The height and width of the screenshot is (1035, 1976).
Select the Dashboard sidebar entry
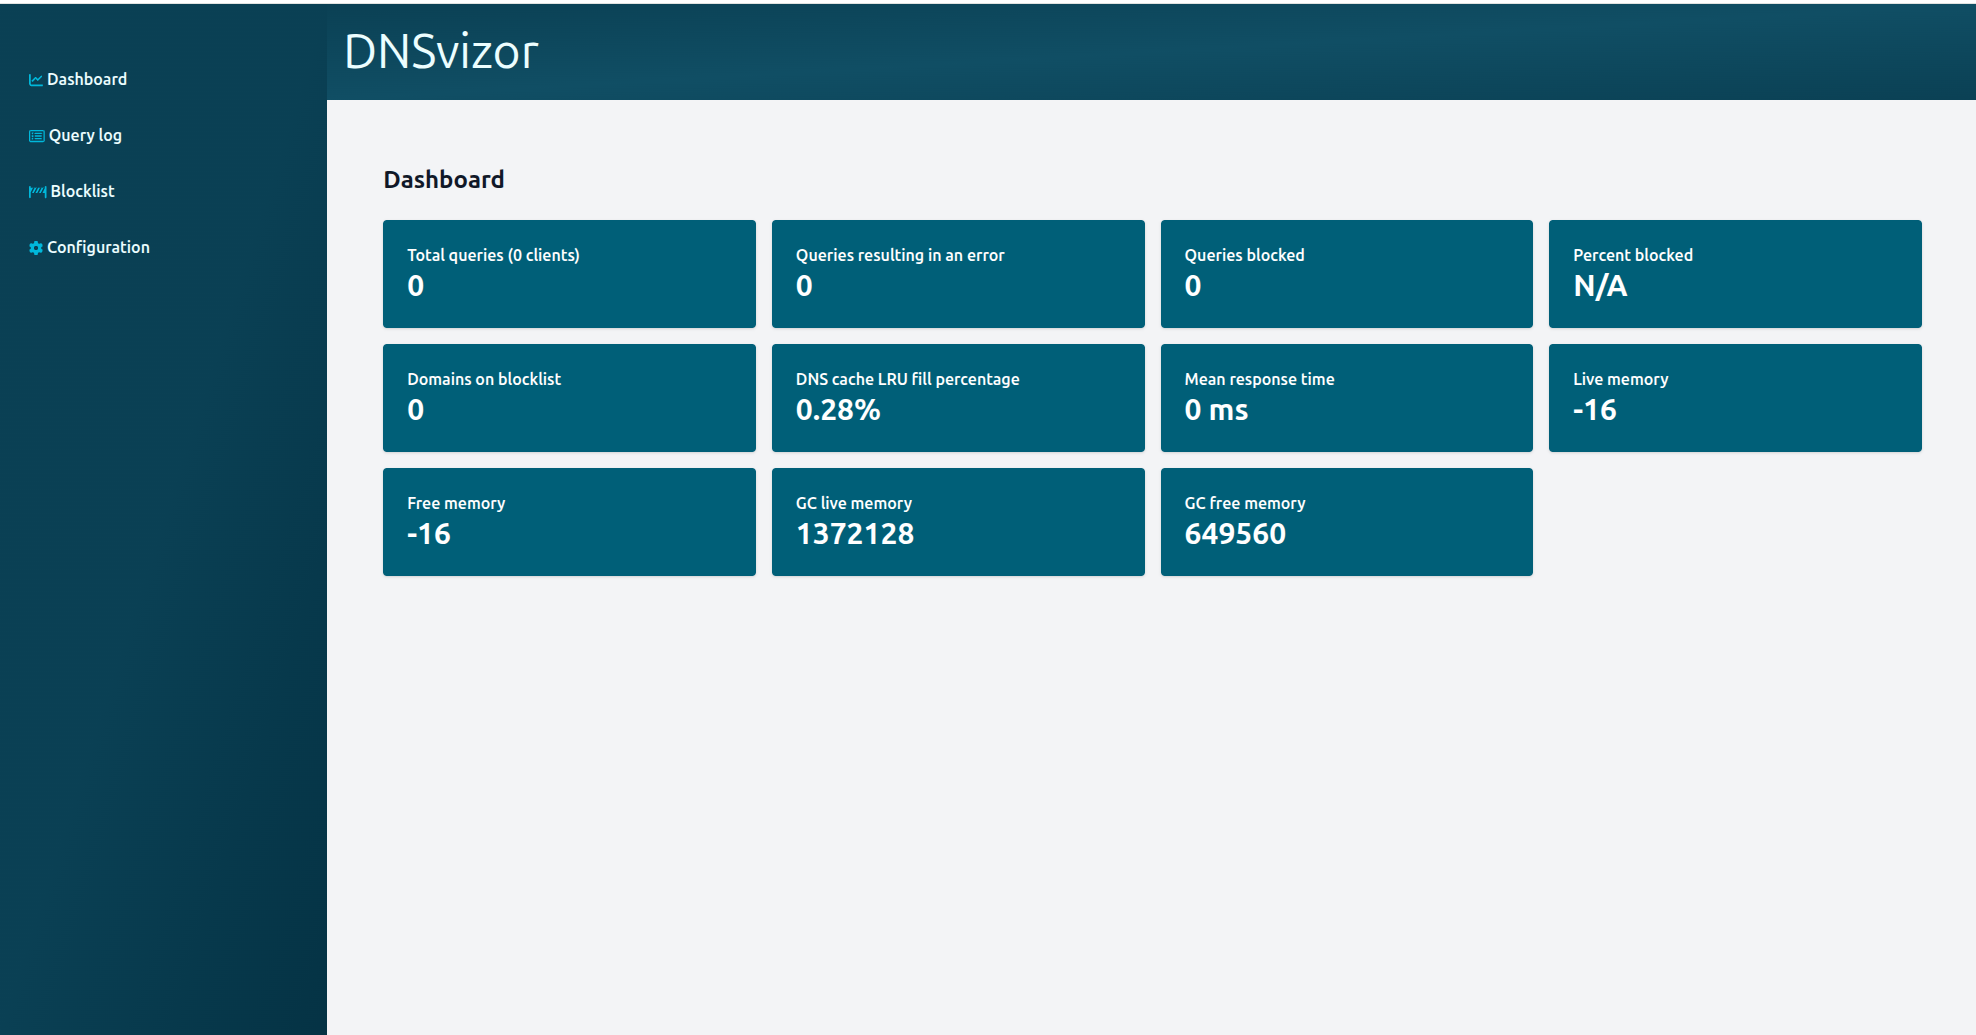click(88, 78)
